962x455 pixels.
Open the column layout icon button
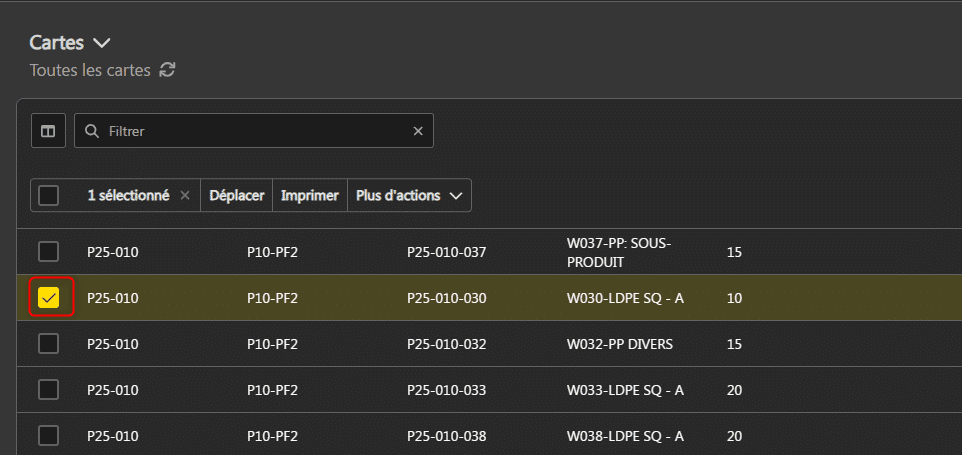[x=48, y=131]
